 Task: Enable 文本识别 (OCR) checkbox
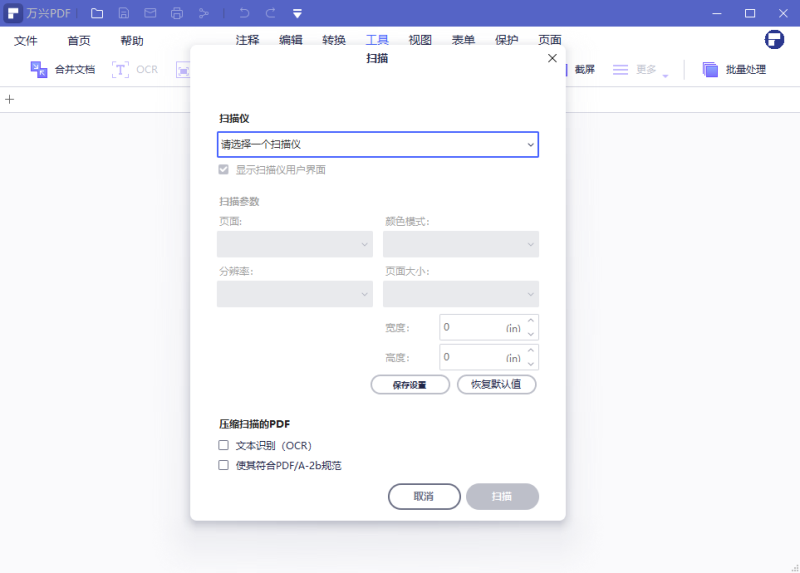pyautogui.click(x=223, y=445)
